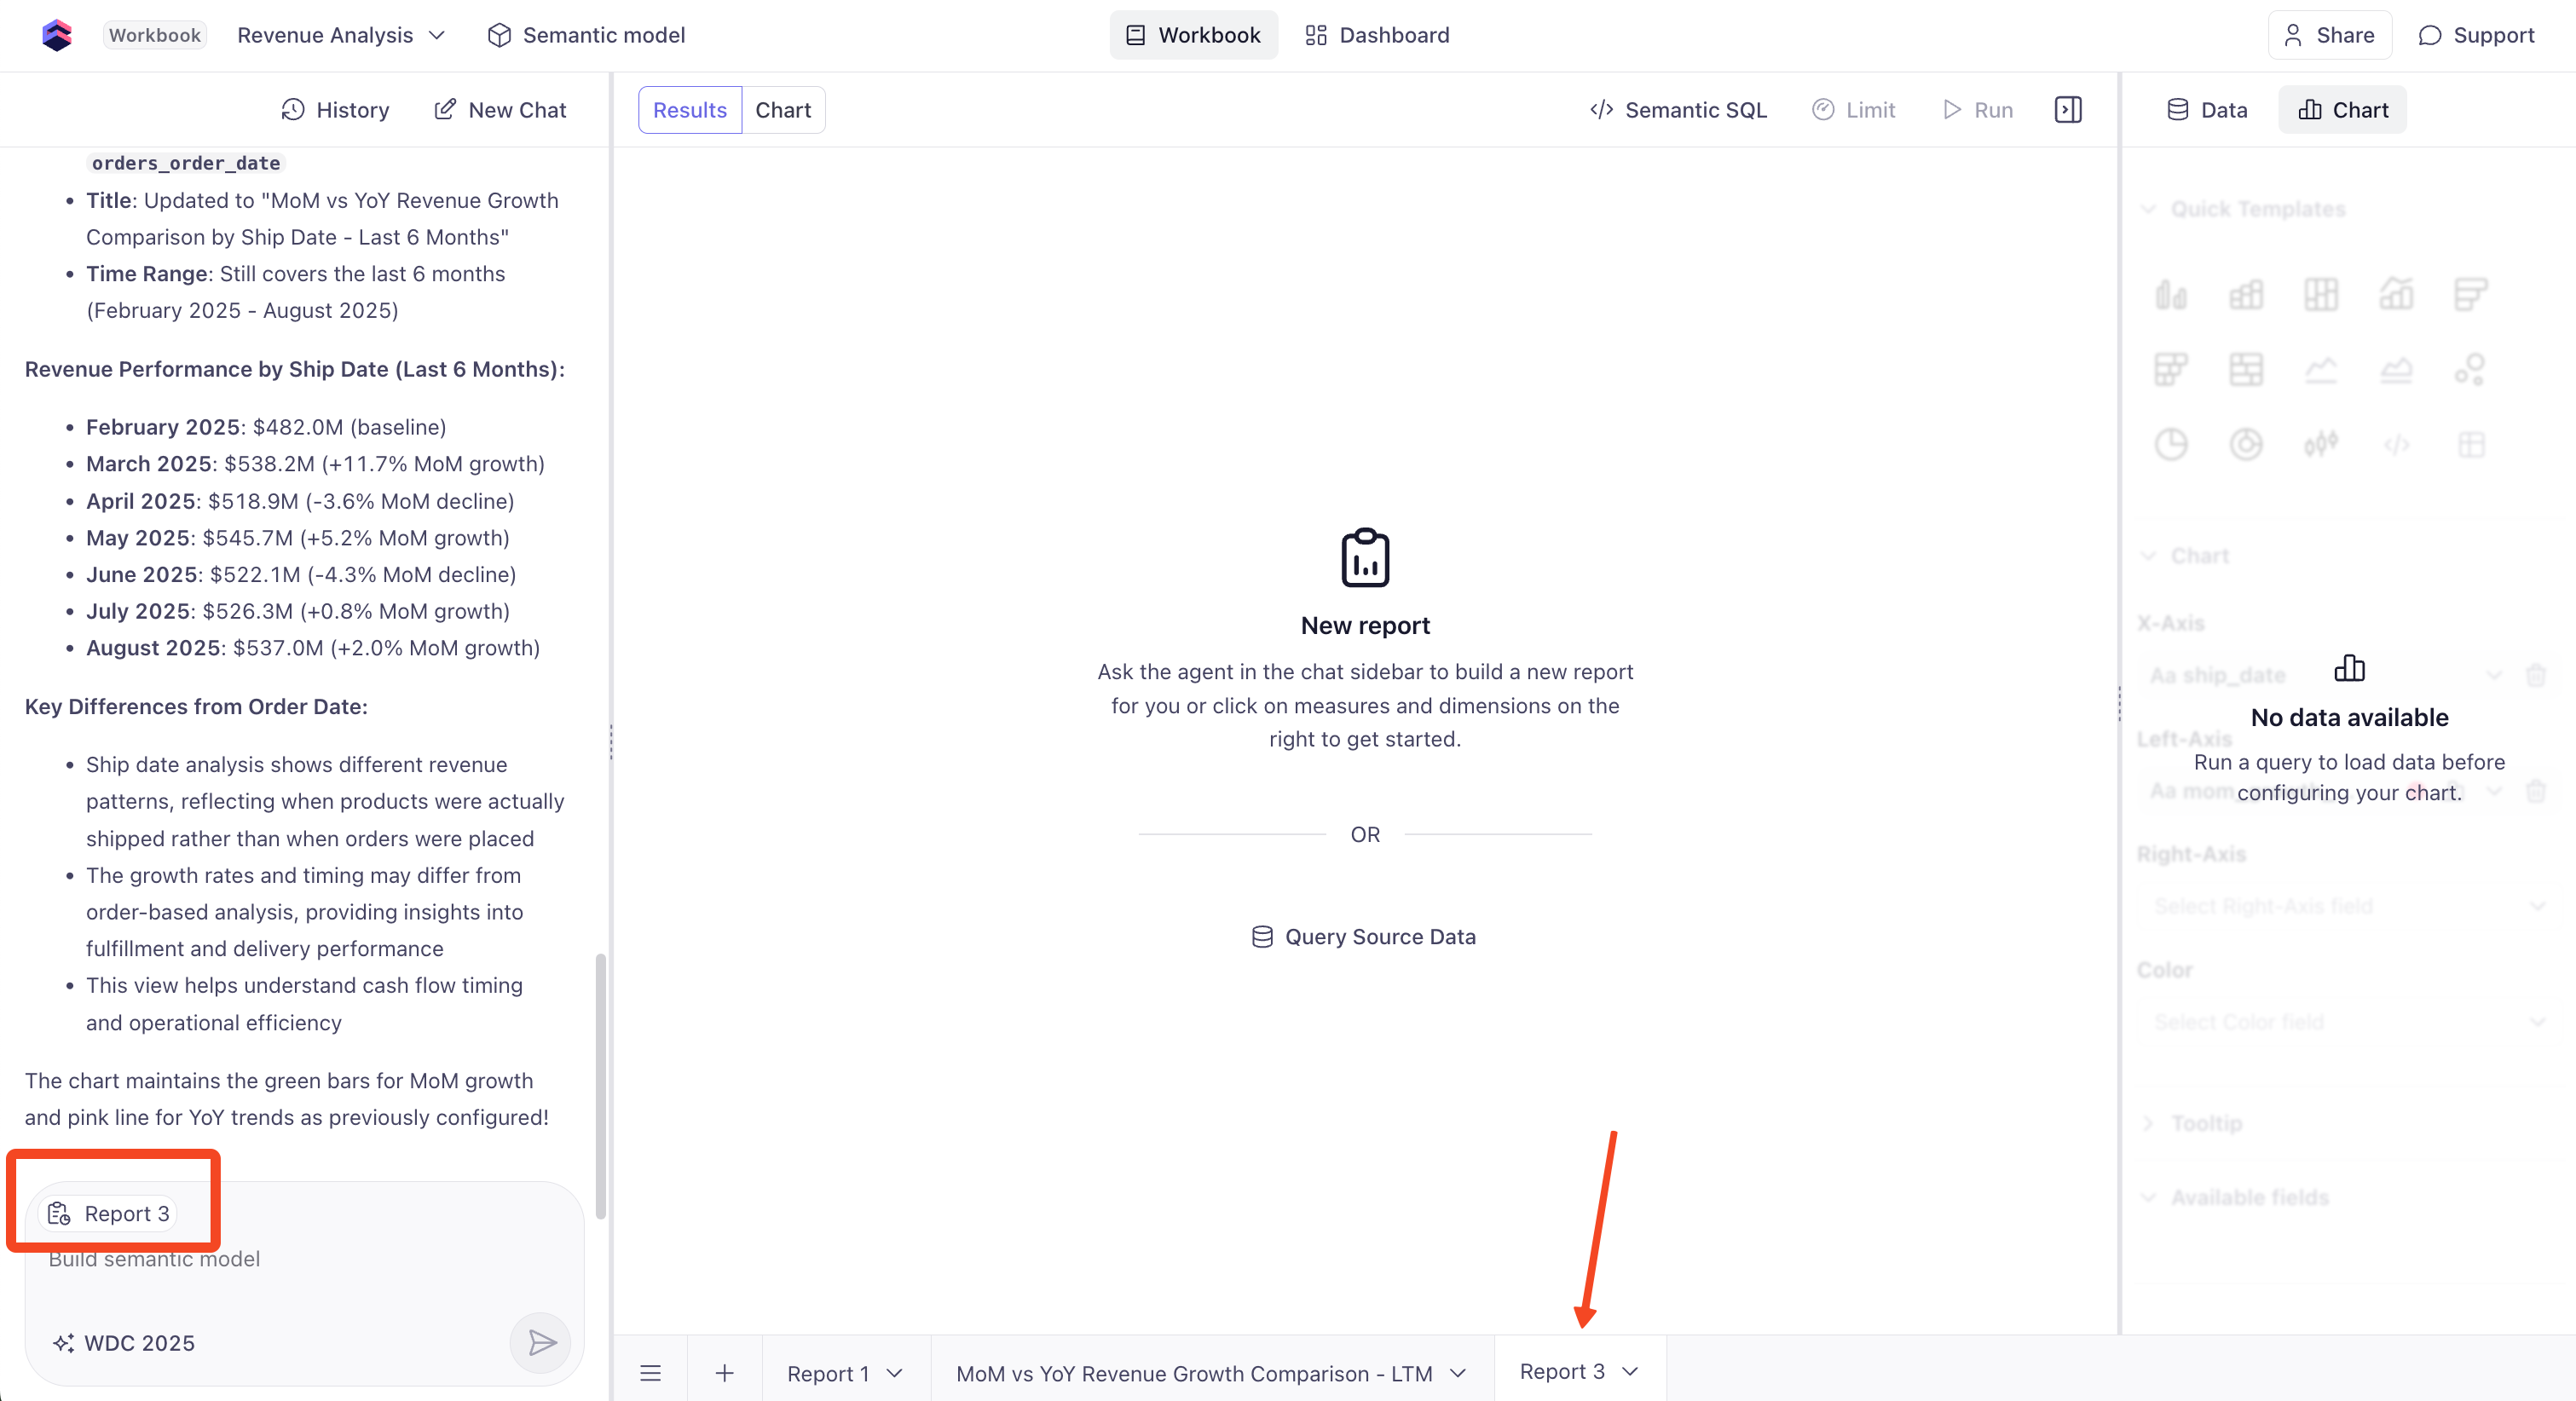The image size is (2576, 1401).
Task: Open the Report 3 tab chevron menu
Action: [x=1630, y=1371]
